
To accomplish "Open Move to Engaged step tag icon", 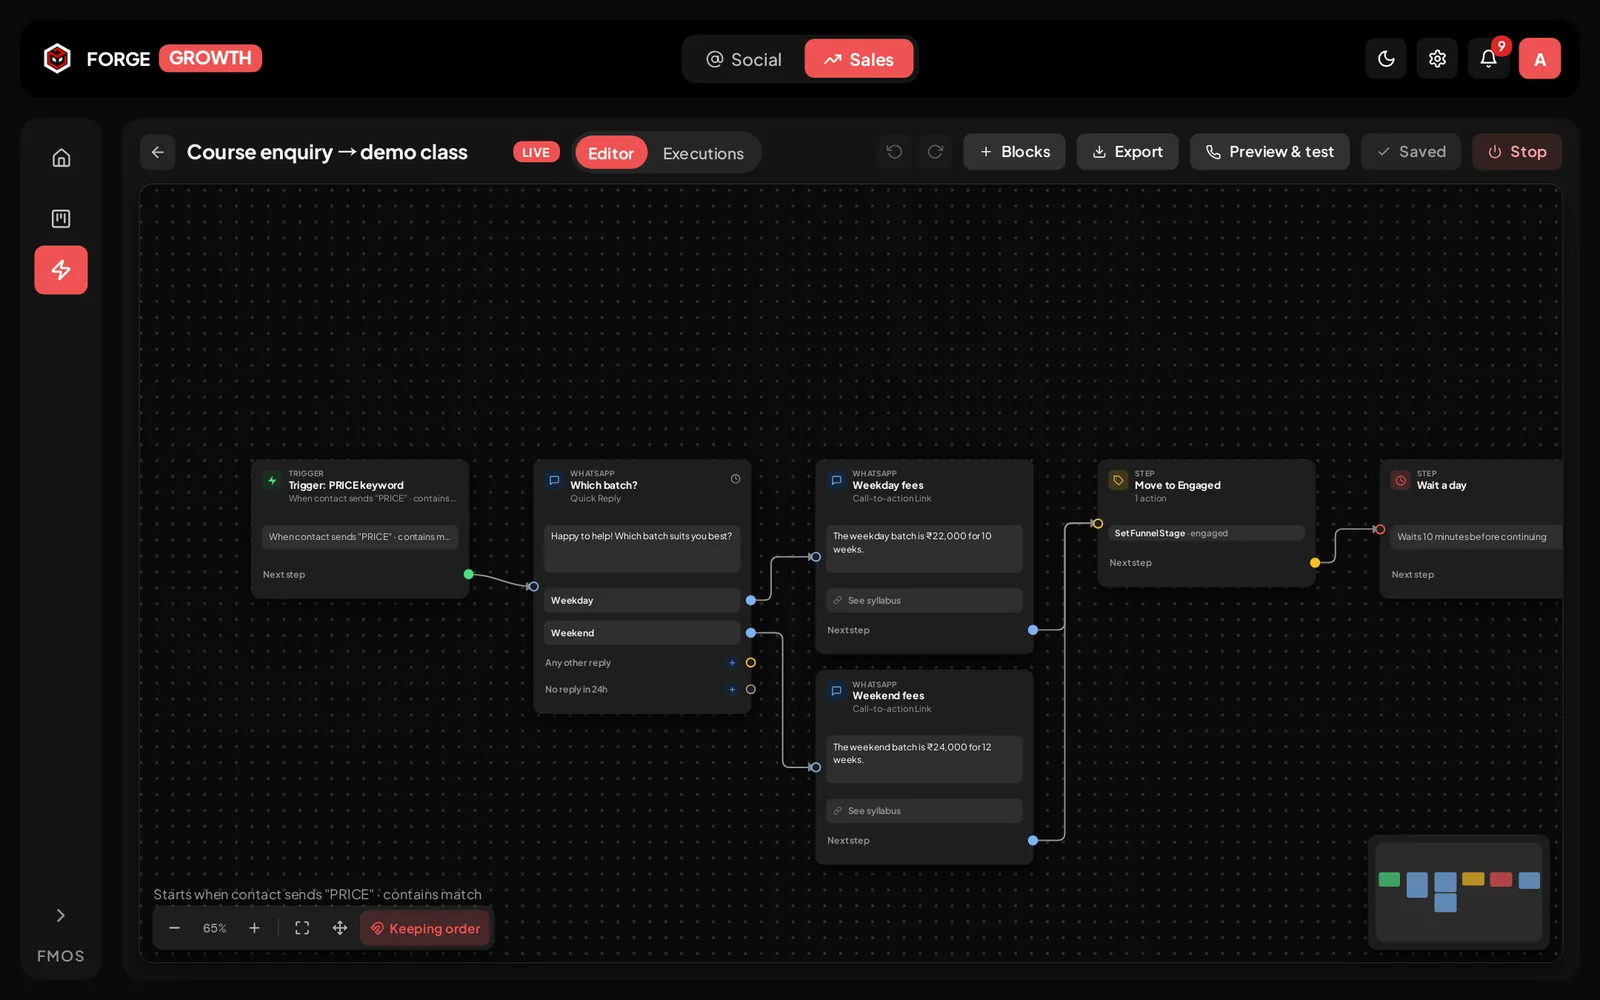I will (1118, 481).
